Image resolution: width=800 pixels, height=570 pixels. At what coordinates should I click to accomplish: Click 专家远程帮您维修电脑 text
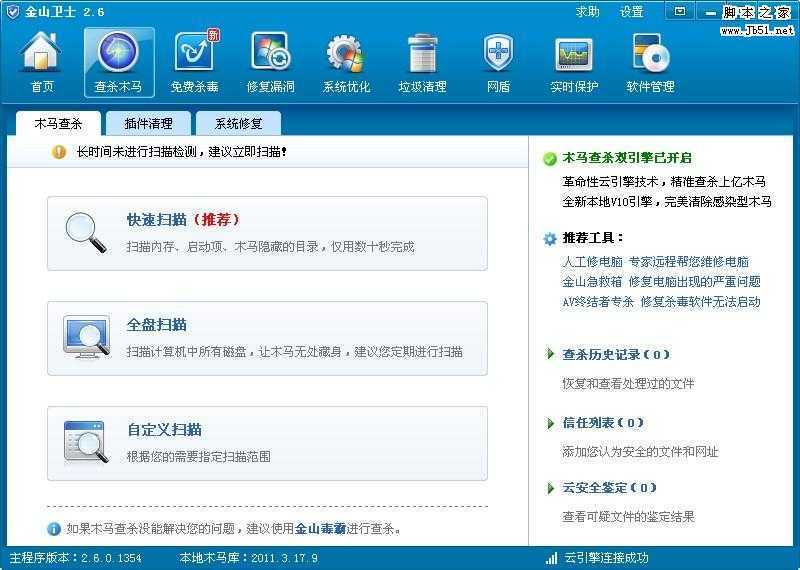click(x=689, y=262)
